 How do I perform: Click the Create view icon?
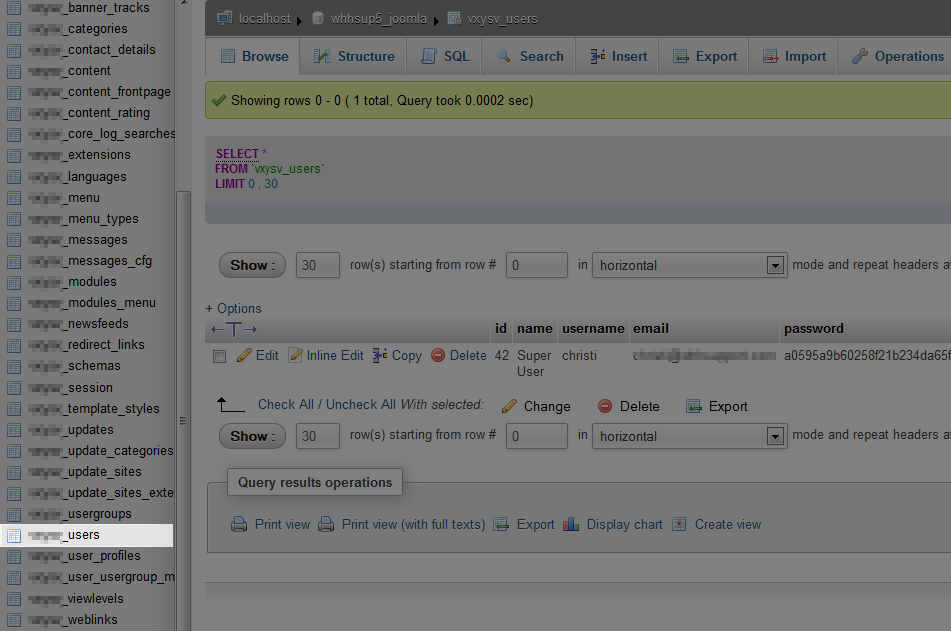679,524
